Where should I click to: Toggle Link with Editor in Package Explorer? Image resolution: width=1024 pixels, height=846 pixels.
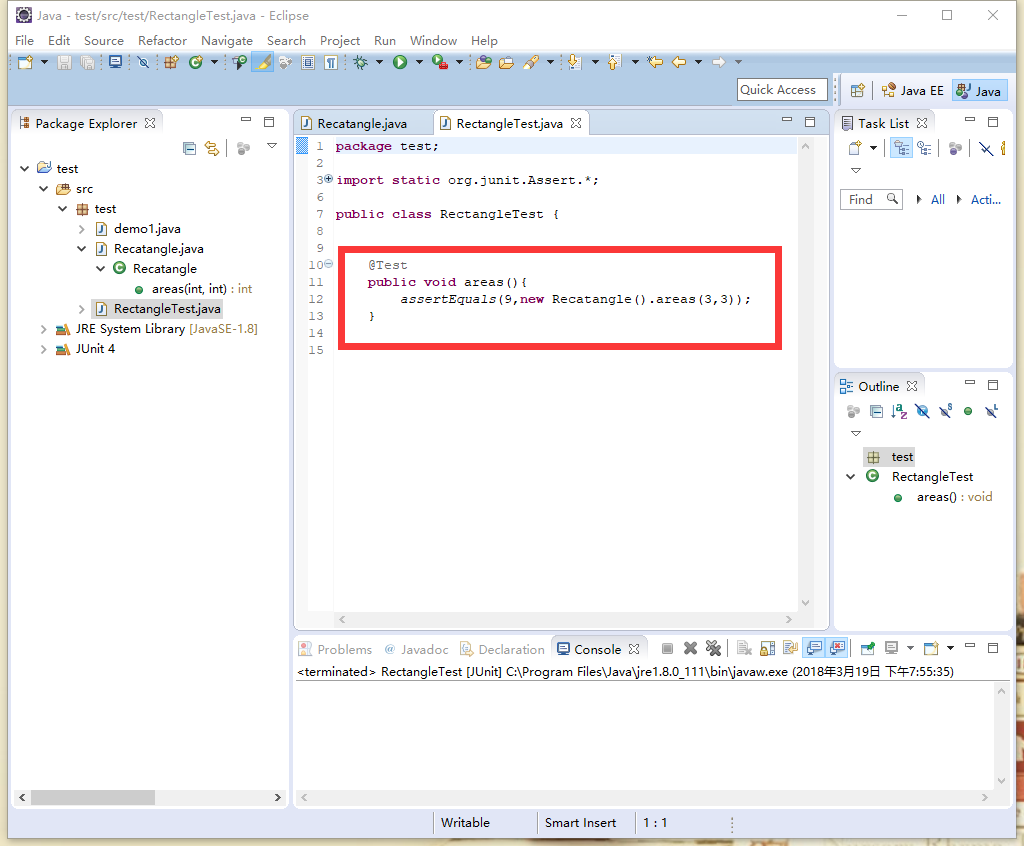(x=212, y=149)
